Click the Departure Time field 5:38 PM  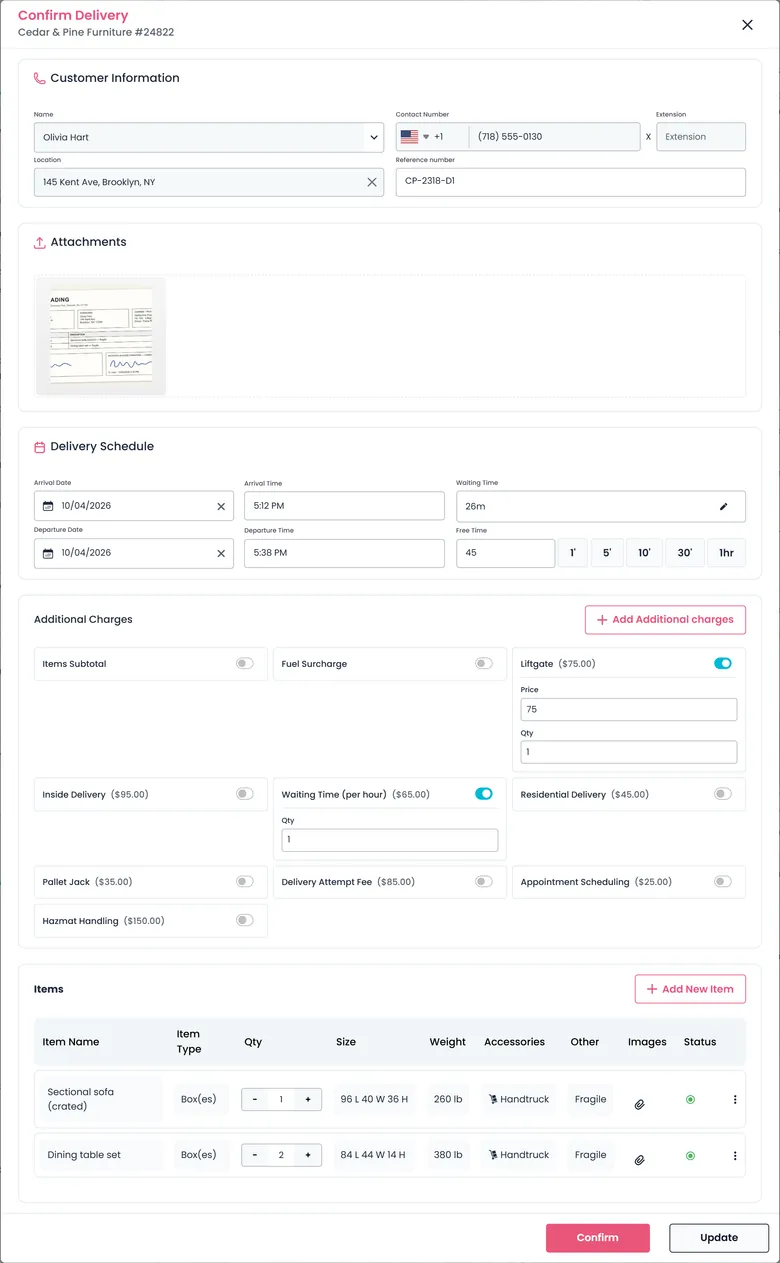tap(344, 553)
